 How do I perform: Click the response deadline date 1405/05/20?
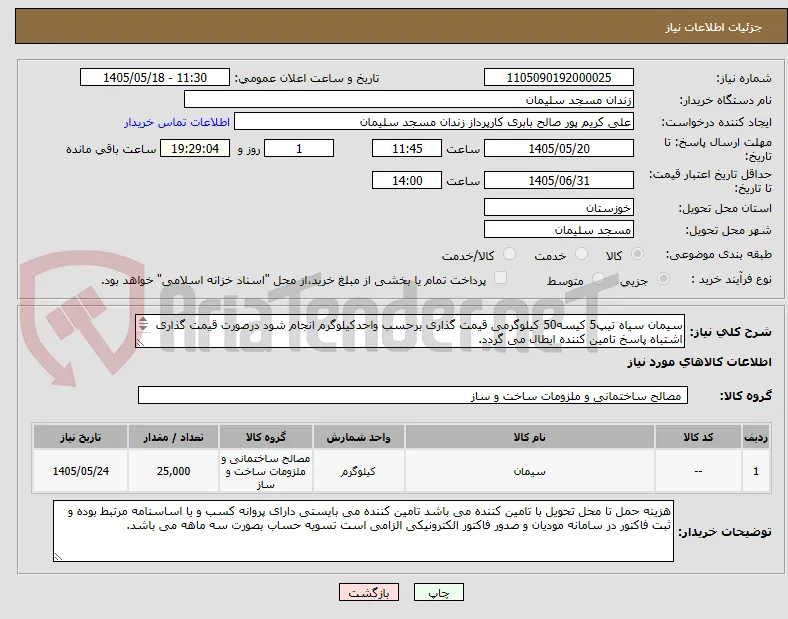(558, 149)
